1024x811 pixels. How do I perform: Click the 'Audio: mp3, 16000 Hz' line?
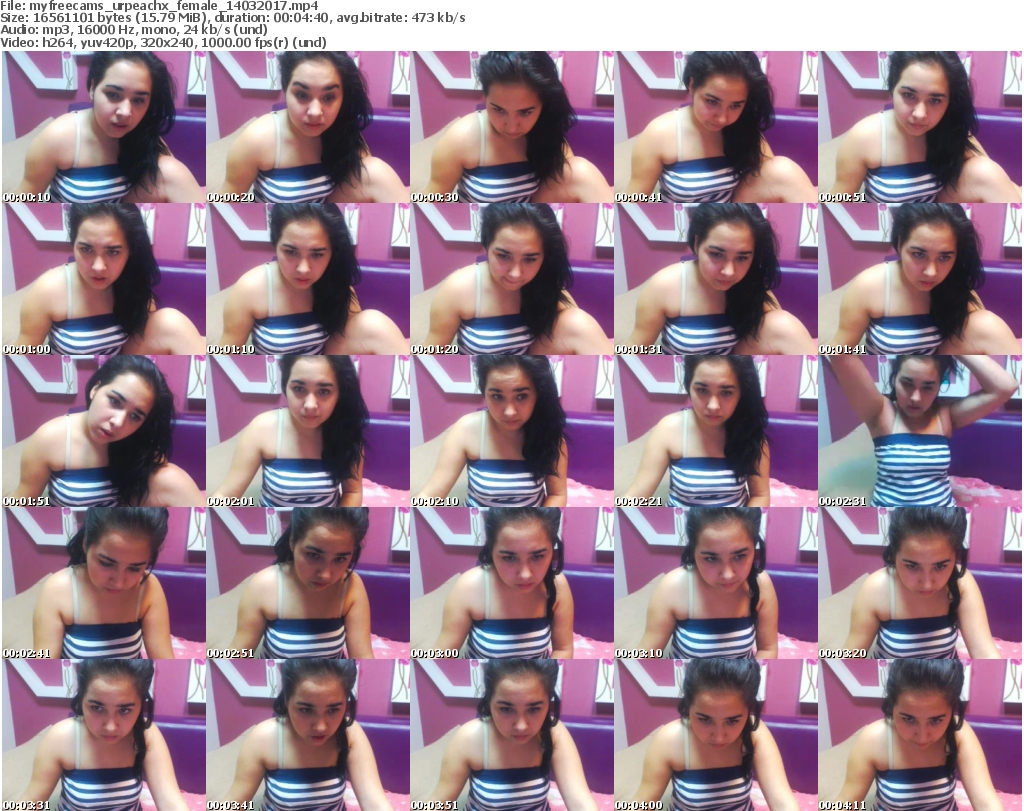pyautogui.click(x=134, y=30)
